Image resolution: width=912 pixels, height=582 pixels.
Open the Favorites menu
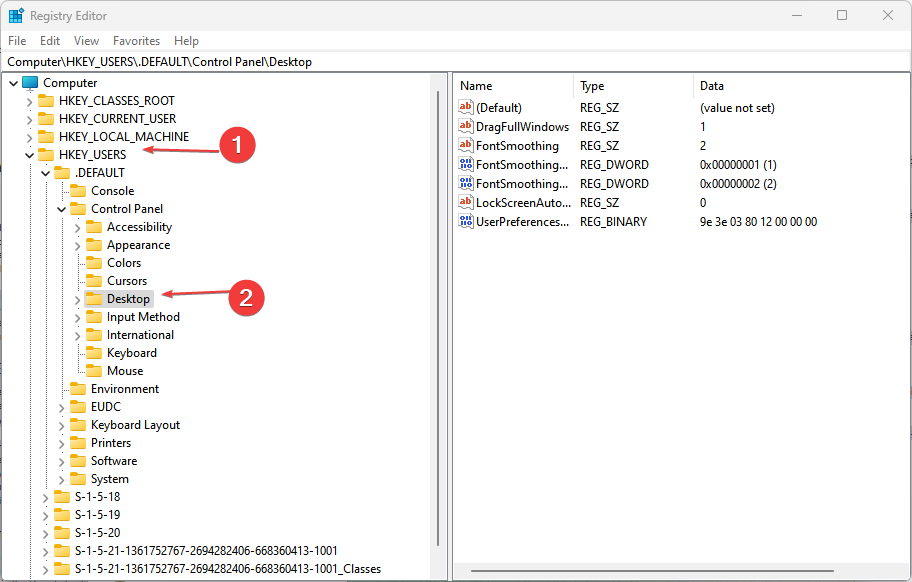[x=136, y=41]
